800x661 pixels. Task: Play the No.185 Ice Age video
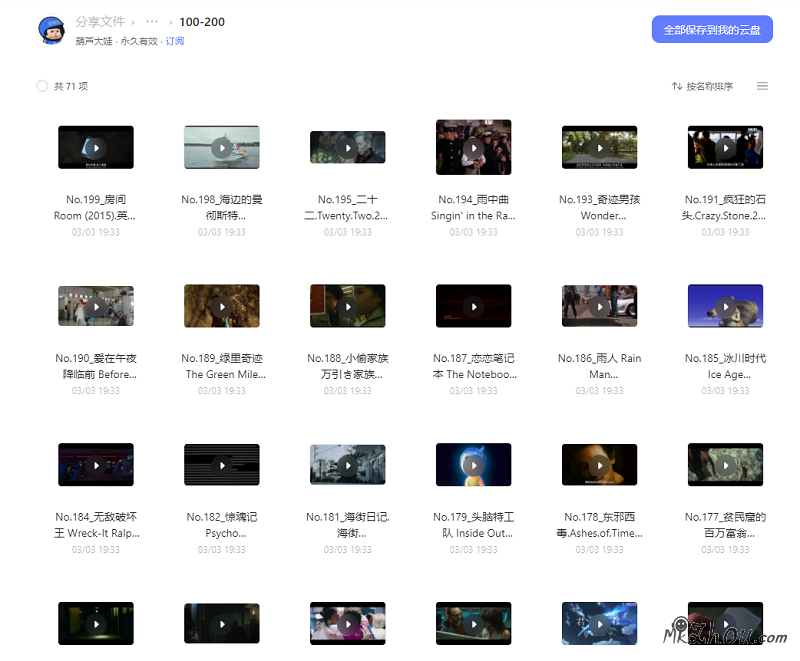726,306
